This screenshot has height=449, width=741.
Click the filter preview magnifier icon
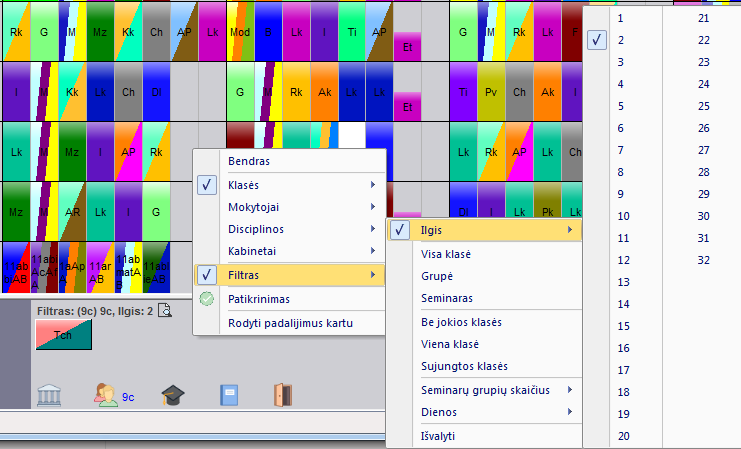pos(165,310)
